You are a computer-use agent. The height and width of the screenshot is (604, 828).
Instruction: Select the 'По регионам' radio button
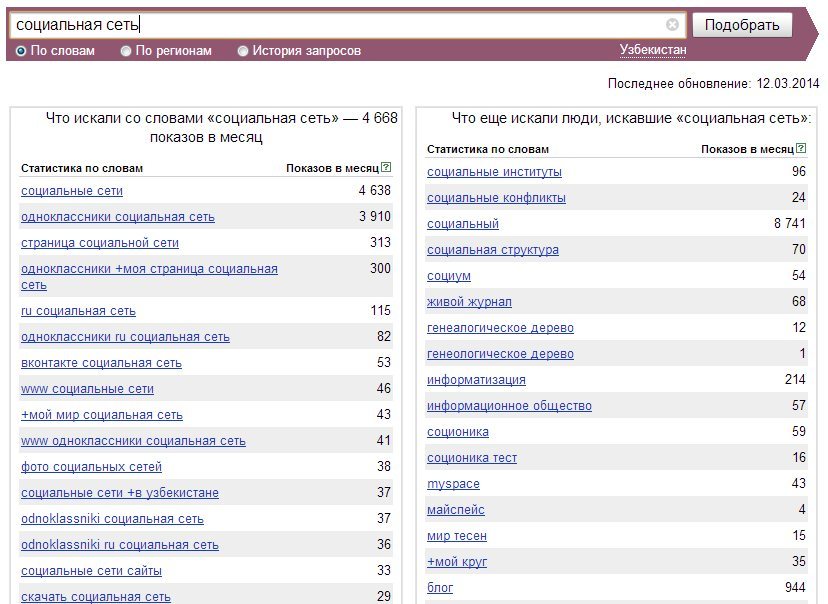tap(126, 51)
